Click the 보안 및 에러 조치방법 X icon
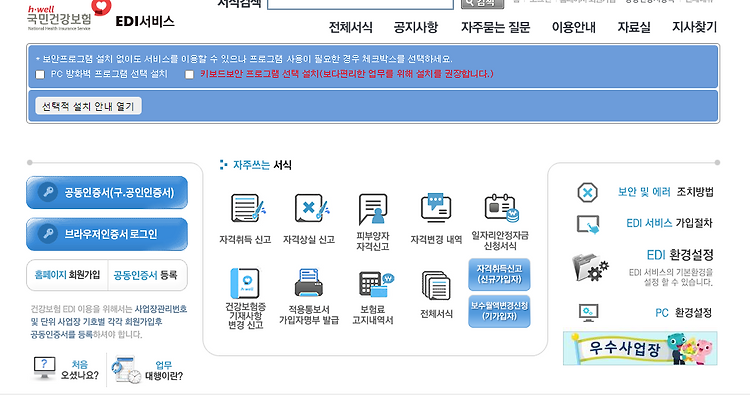750x395 pixels. (x=587, y=193)
